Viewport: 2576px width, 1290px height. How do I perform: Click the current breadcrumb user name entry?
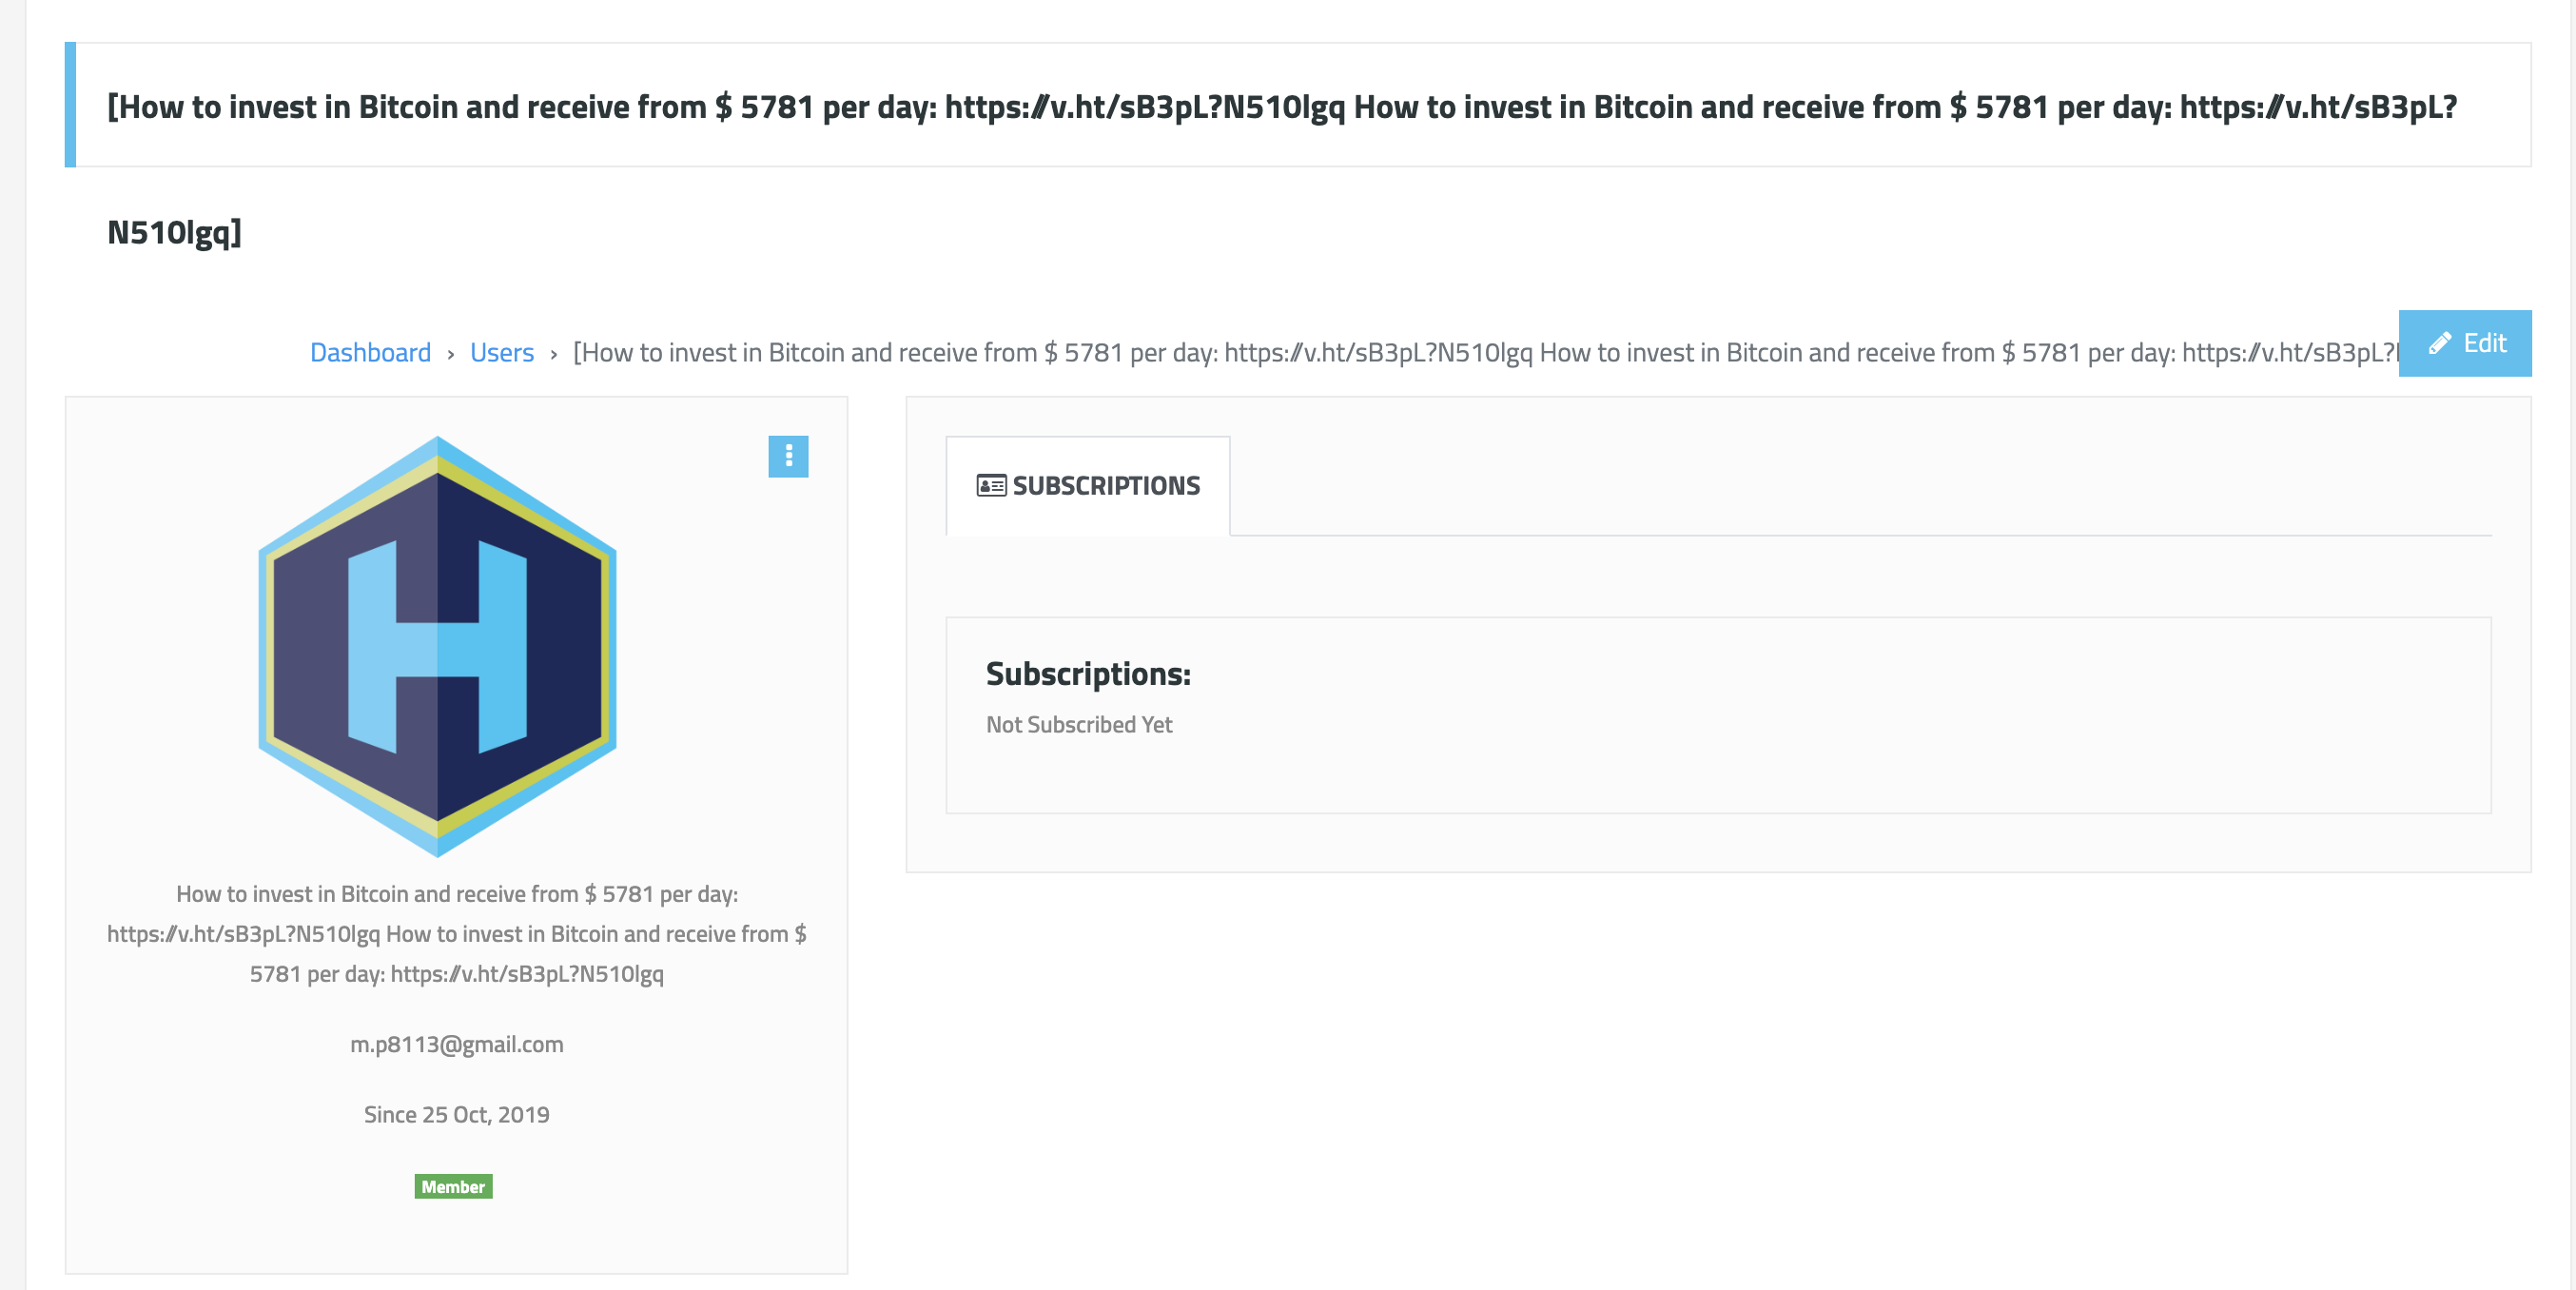1485,352
